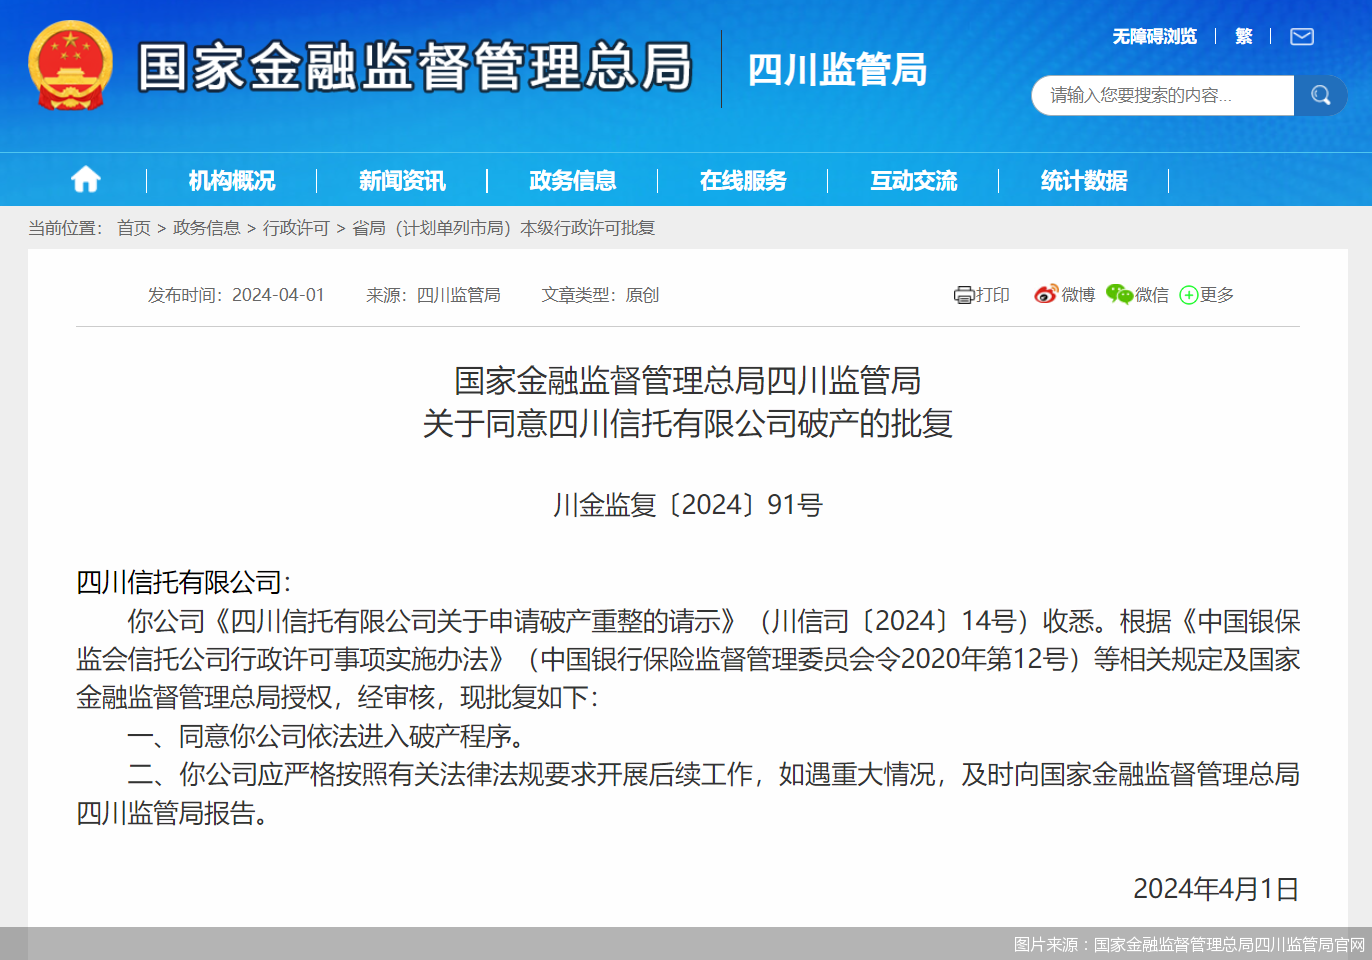Click the 更多 share label
Viewport: 1372px width, 960px height.
pos(1217,295)
